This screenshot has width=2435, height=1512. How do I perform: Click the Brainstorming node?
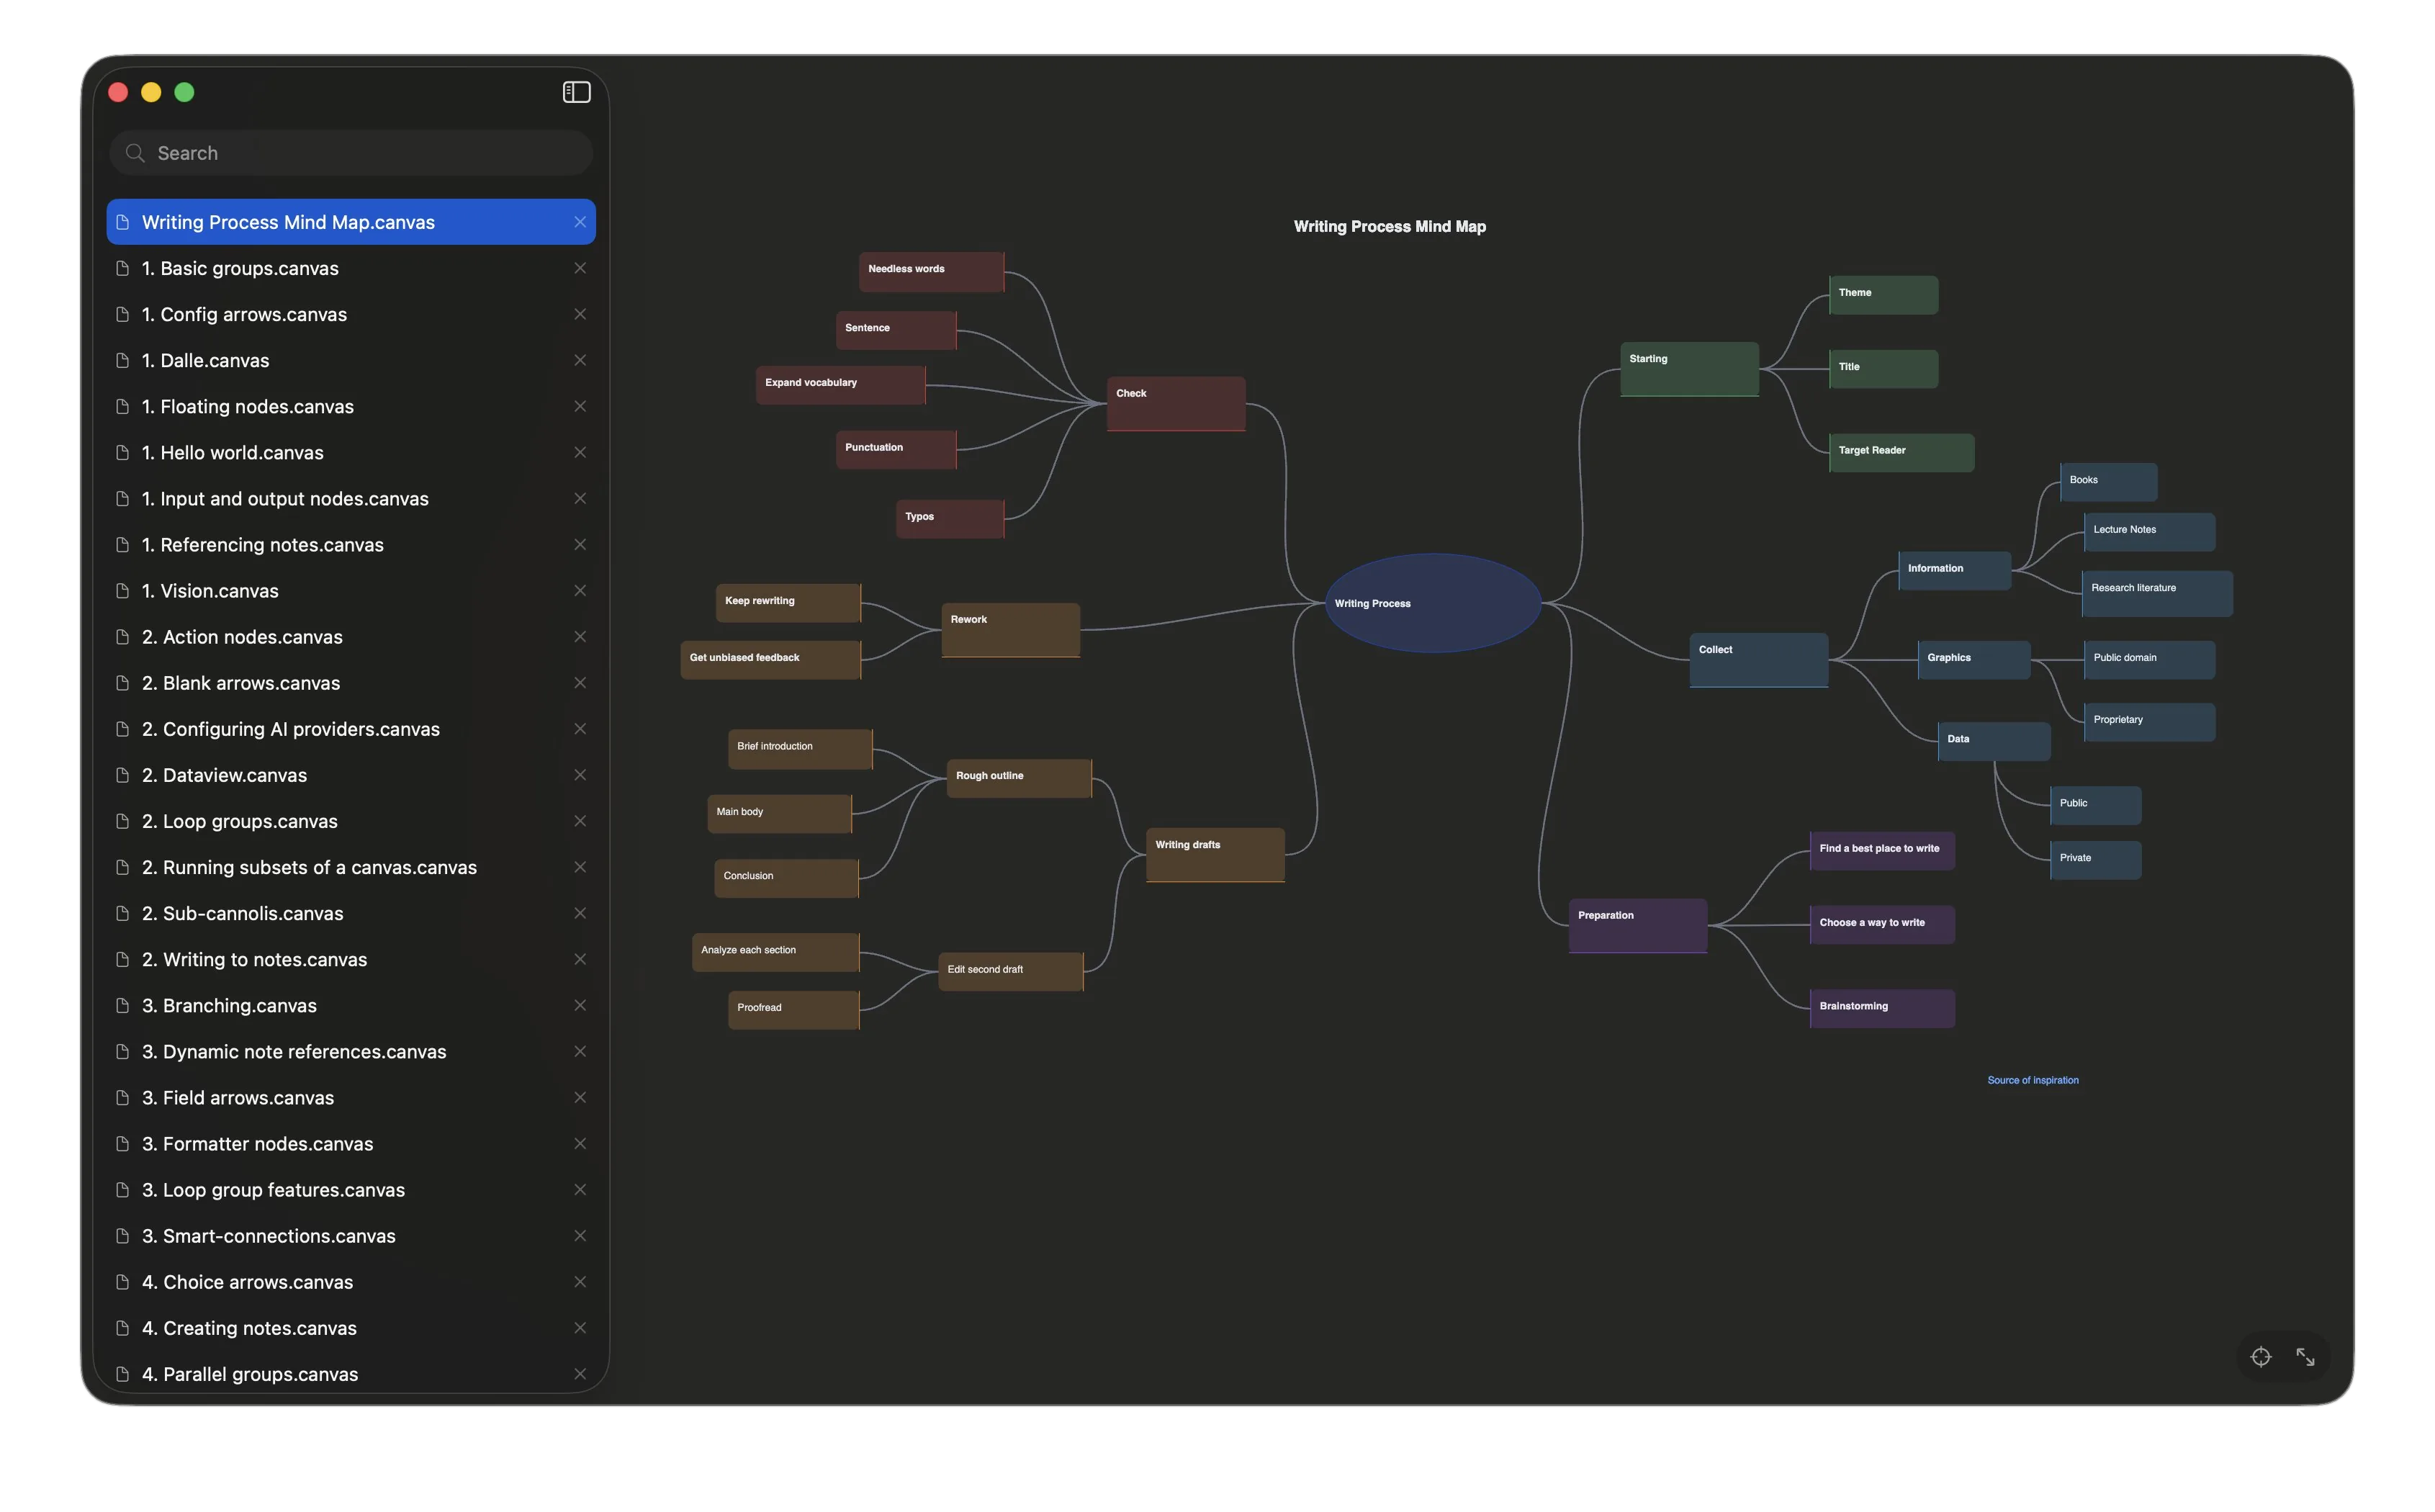click(x=1882, y=1009)
